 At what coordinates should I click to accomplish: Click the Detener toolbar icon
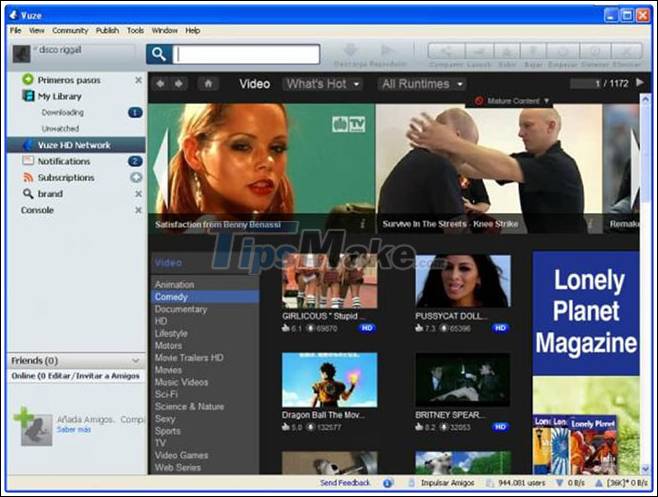(595, 51)
